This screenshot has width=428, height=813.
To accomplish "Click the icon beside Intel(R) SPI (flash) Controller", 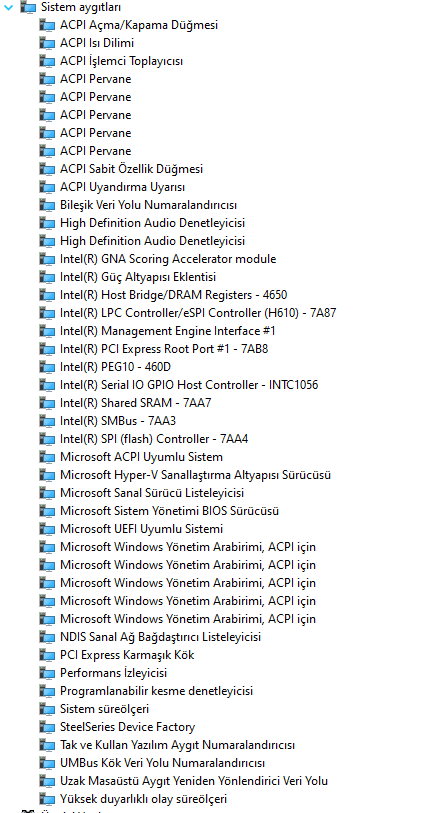I will 47,439.
